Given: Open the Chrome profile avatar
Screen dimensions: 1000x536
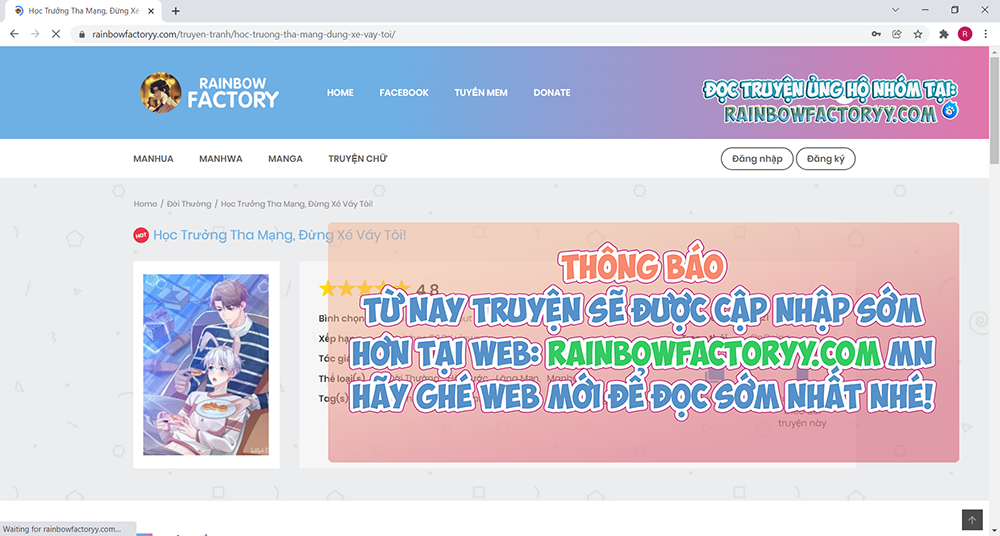Looking at the screenshot, I should coord(964,33).
